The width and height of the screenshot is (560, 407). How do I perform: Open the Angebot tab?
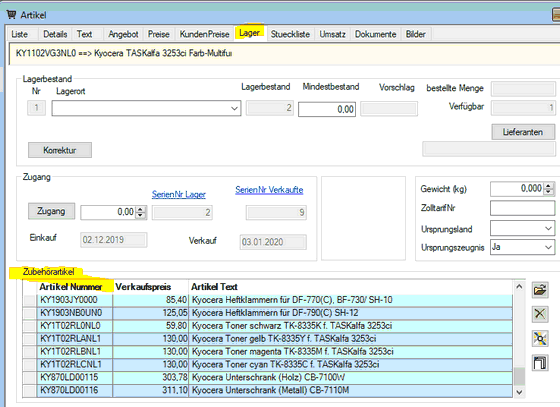pyautogui.click(x=123, y=34)
